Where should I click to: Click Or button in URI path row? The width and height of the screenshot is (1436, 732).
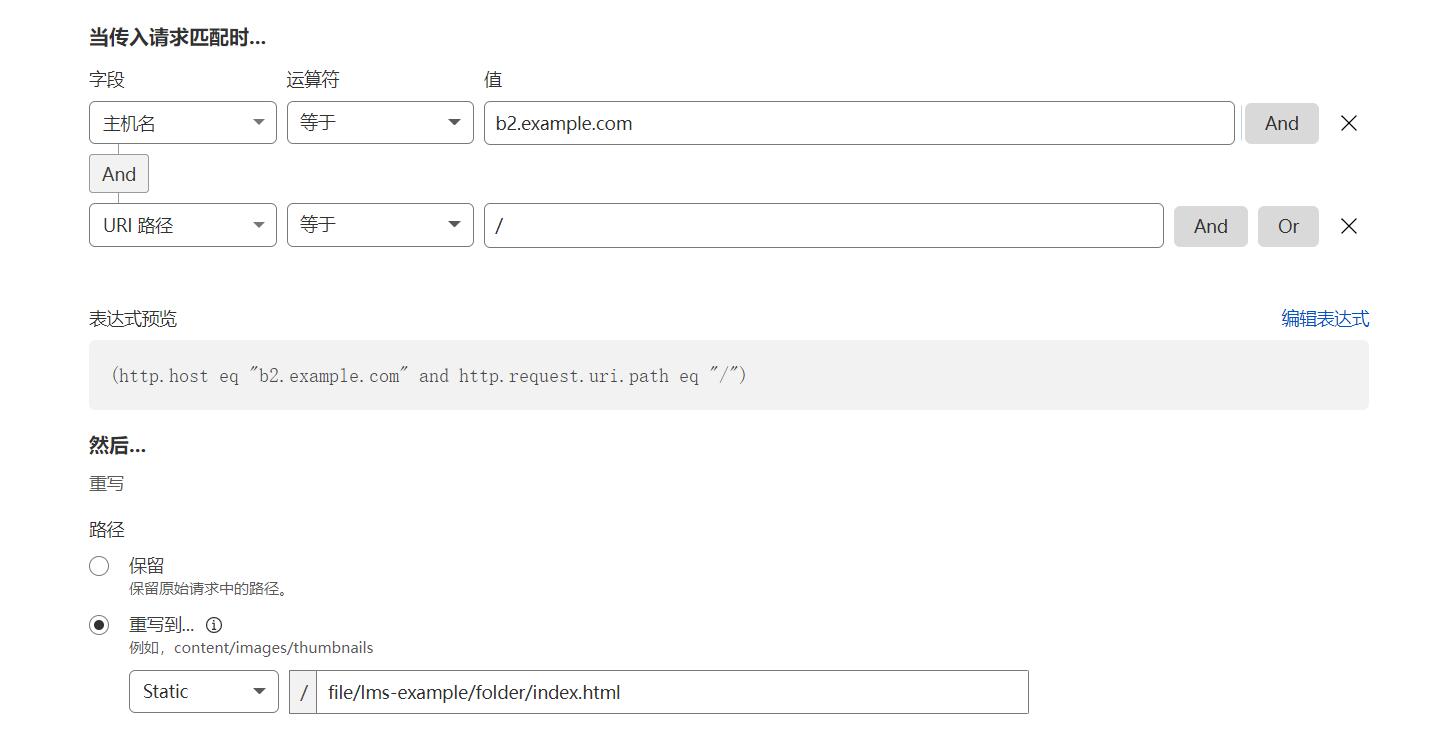(1288, 226)
